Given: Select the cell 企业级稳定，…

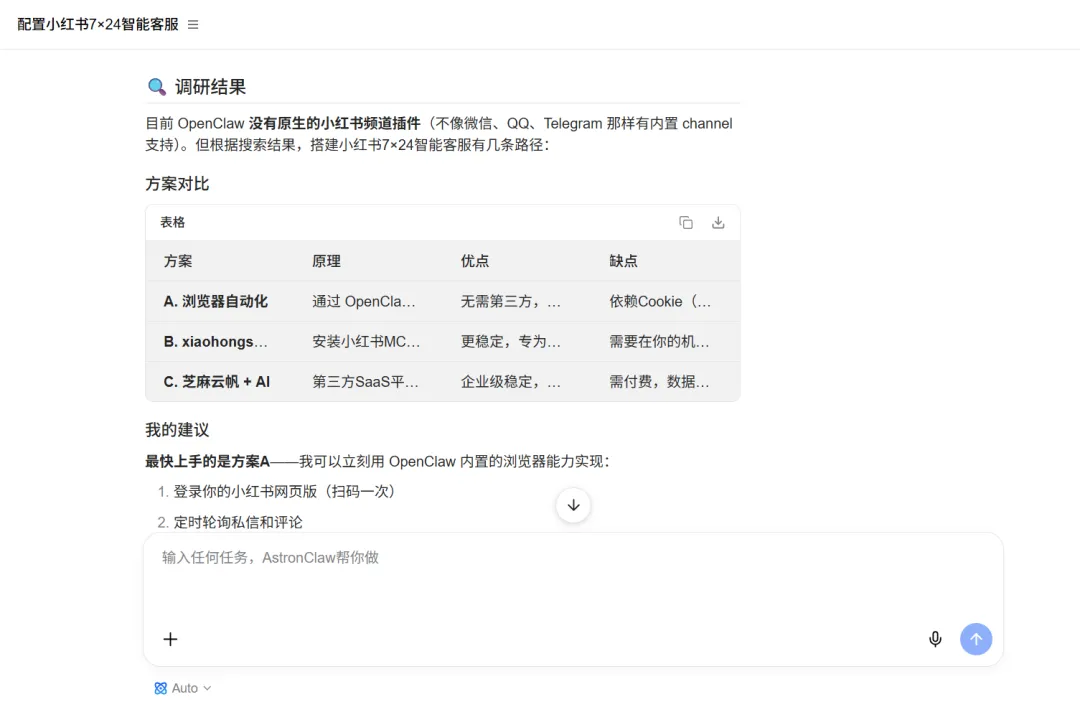Looking at the screenshot, I should (x=510, y=382).
